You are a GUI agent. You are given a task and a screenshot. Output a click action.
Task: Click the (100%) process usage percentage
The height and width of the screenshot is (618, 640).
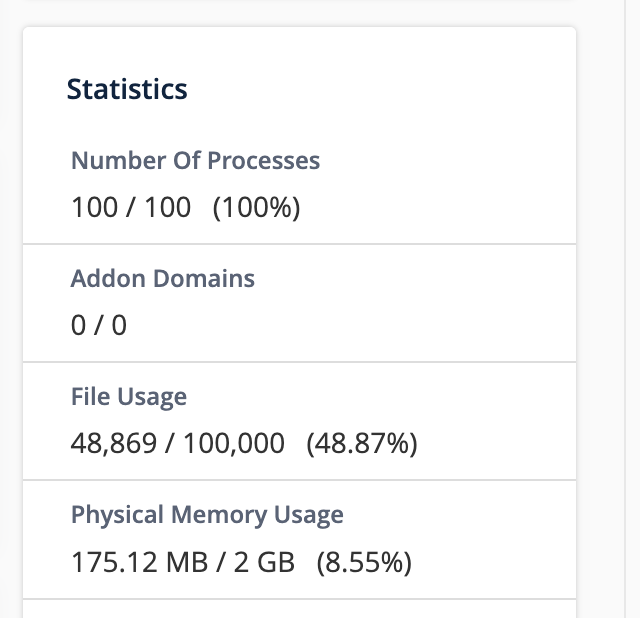point(256,208)
